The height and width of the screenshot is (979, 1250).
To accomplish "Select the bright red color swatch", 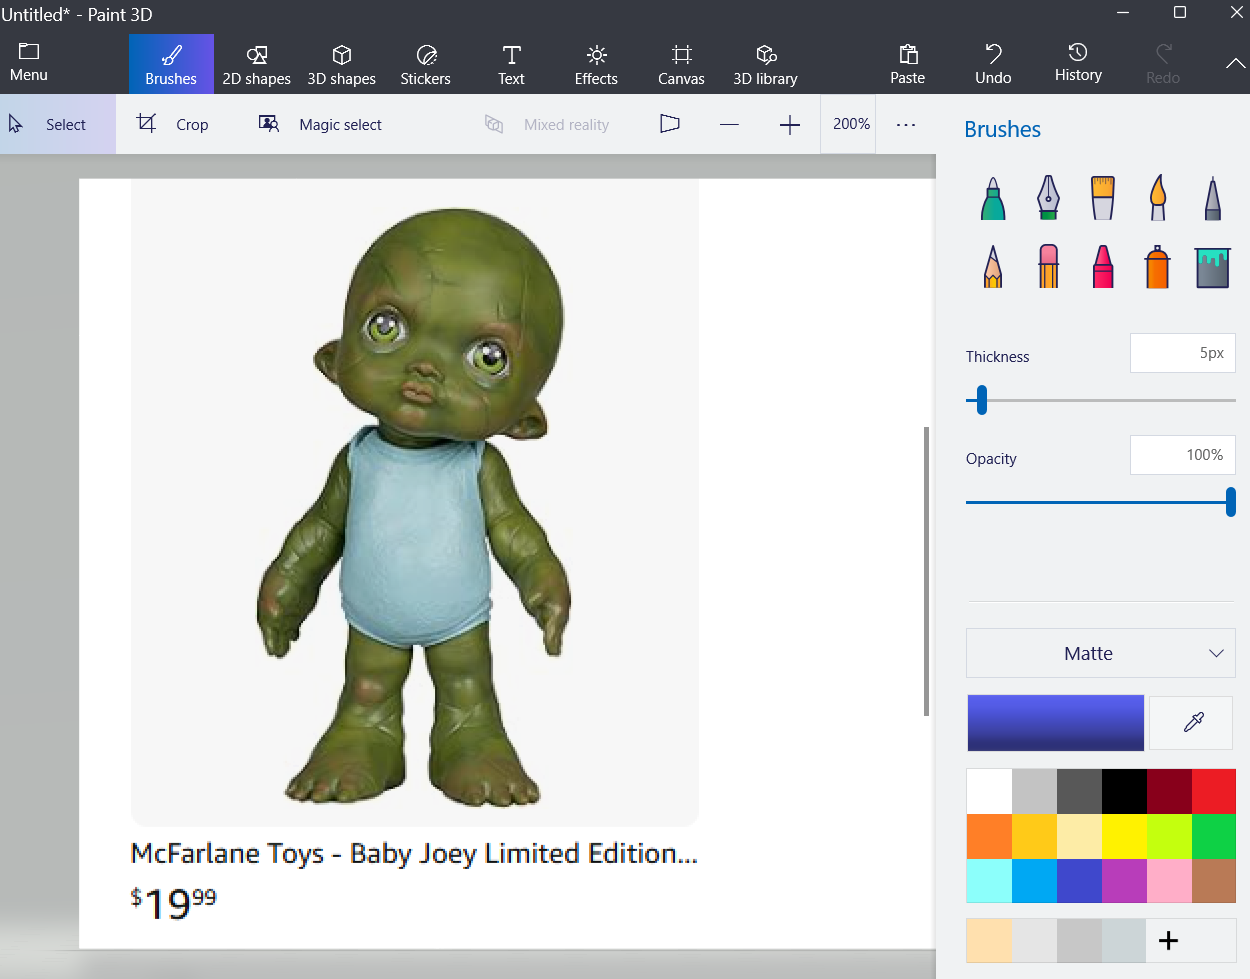I will 1214,792.
